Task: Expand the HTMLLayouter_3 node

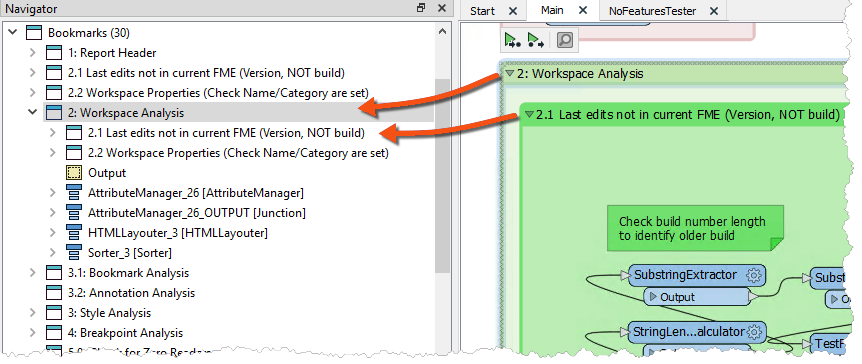Action: tap(53, 233)
